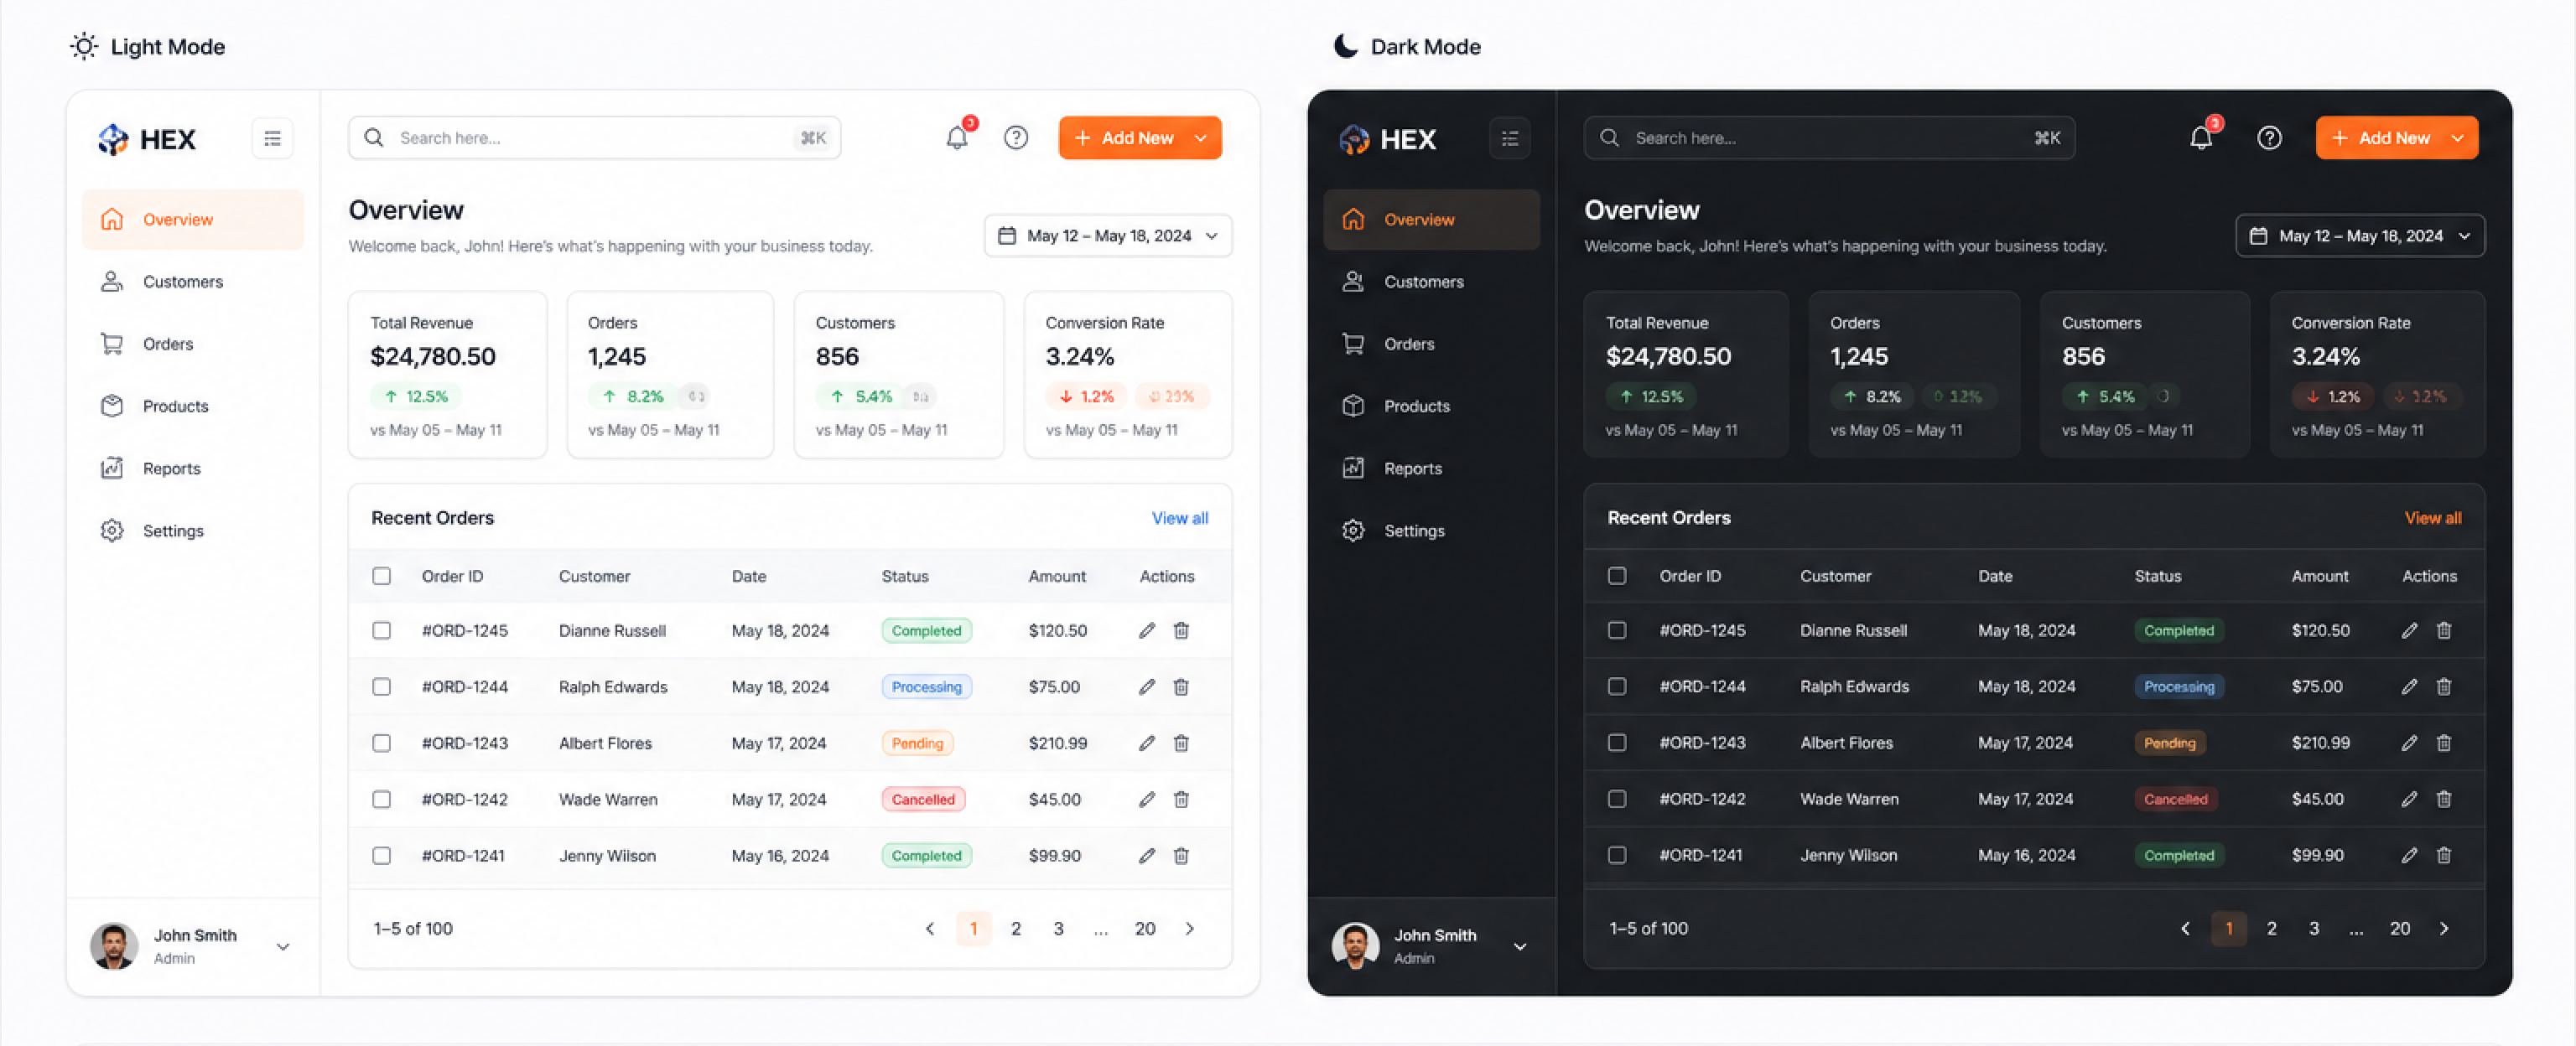Screen dimensions: 2576x1046
Task: Open Reports in dark mode sidebar
Action: (1431, 468)
